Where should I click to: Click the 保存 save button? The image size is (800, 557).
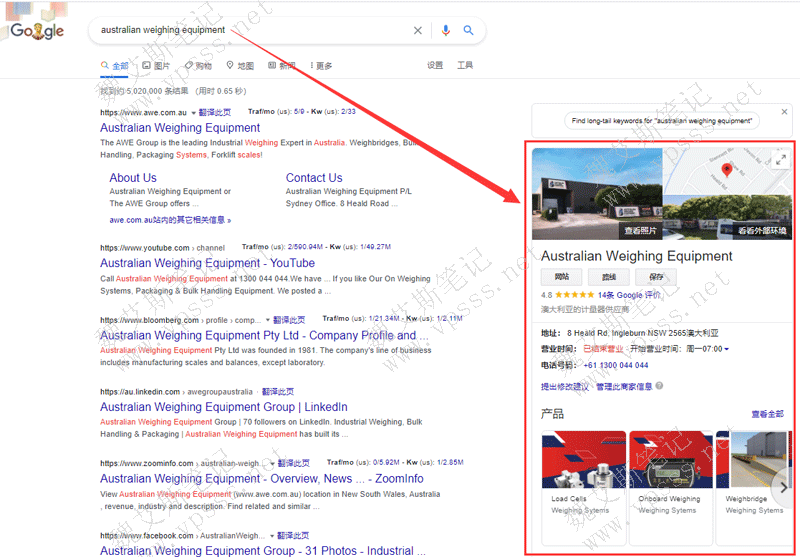656,277
